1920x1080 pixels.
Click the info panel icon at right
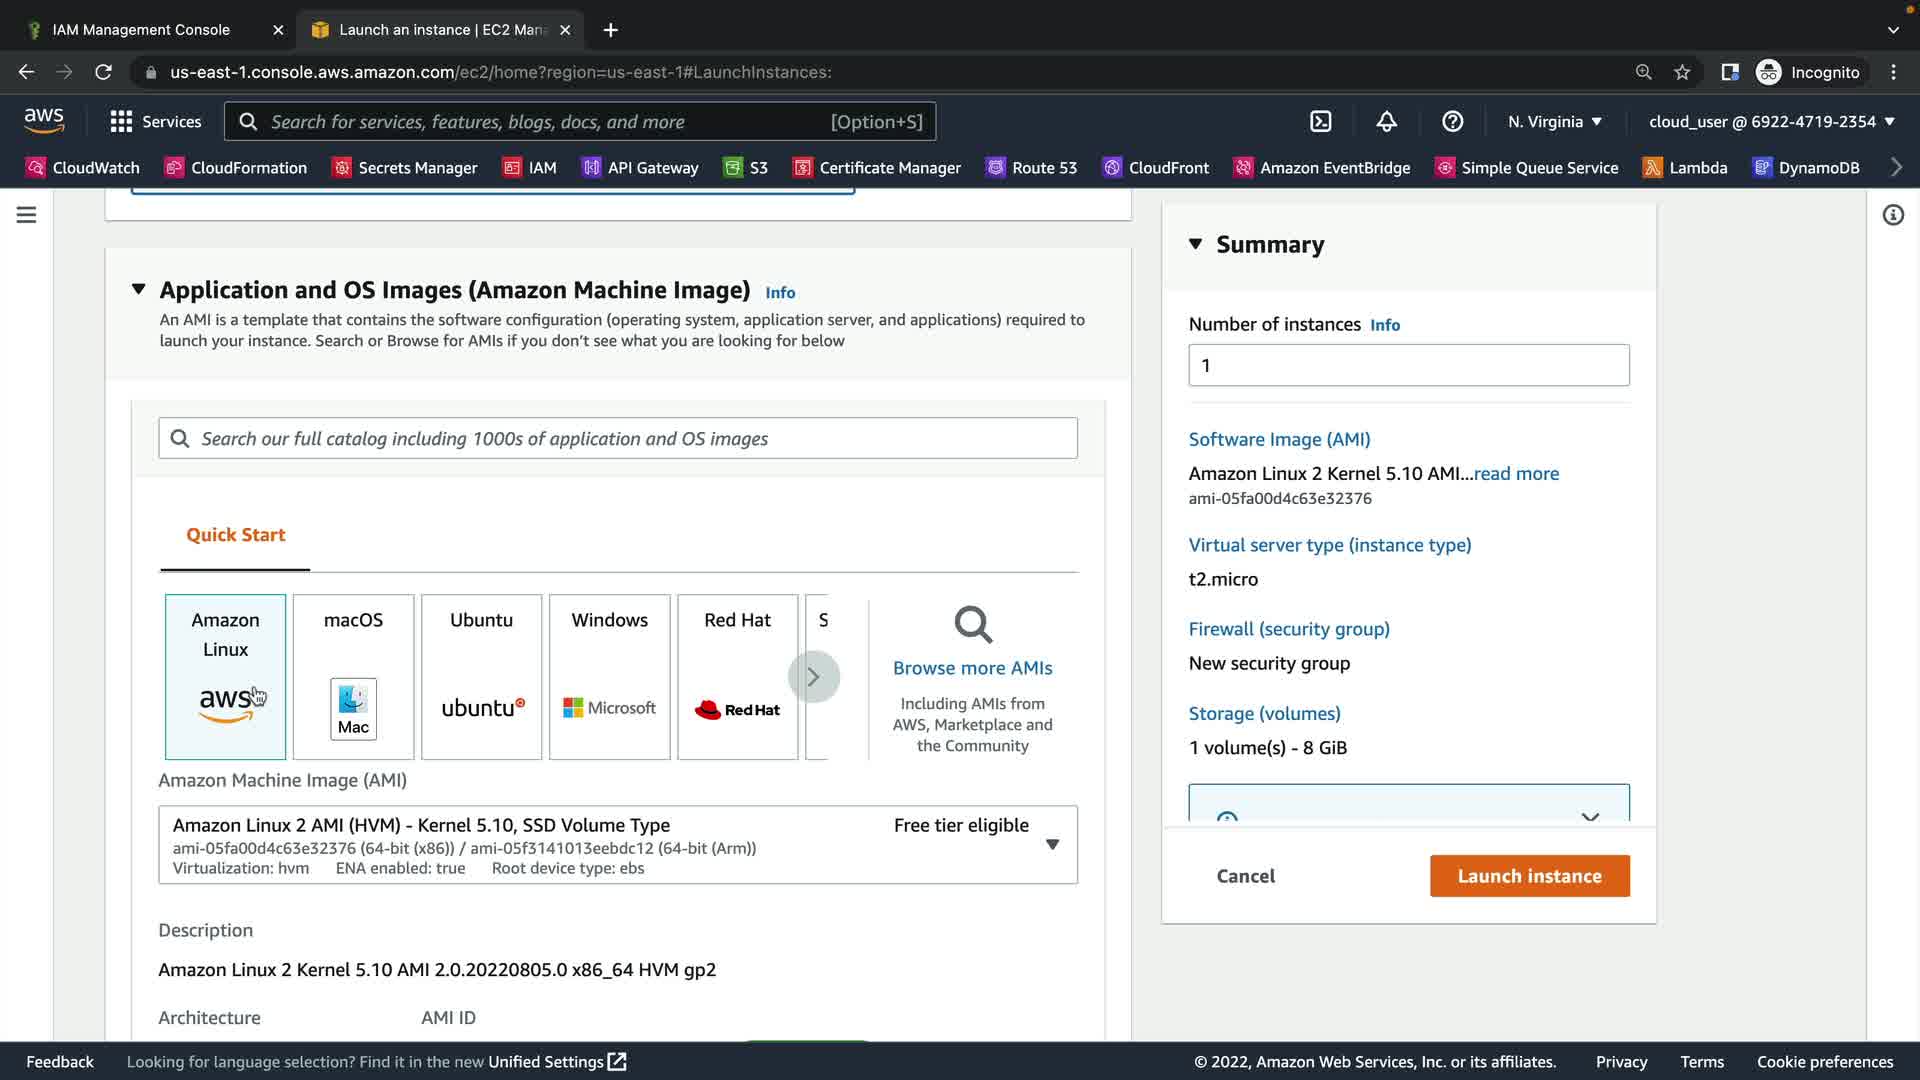coord(1893,215)
